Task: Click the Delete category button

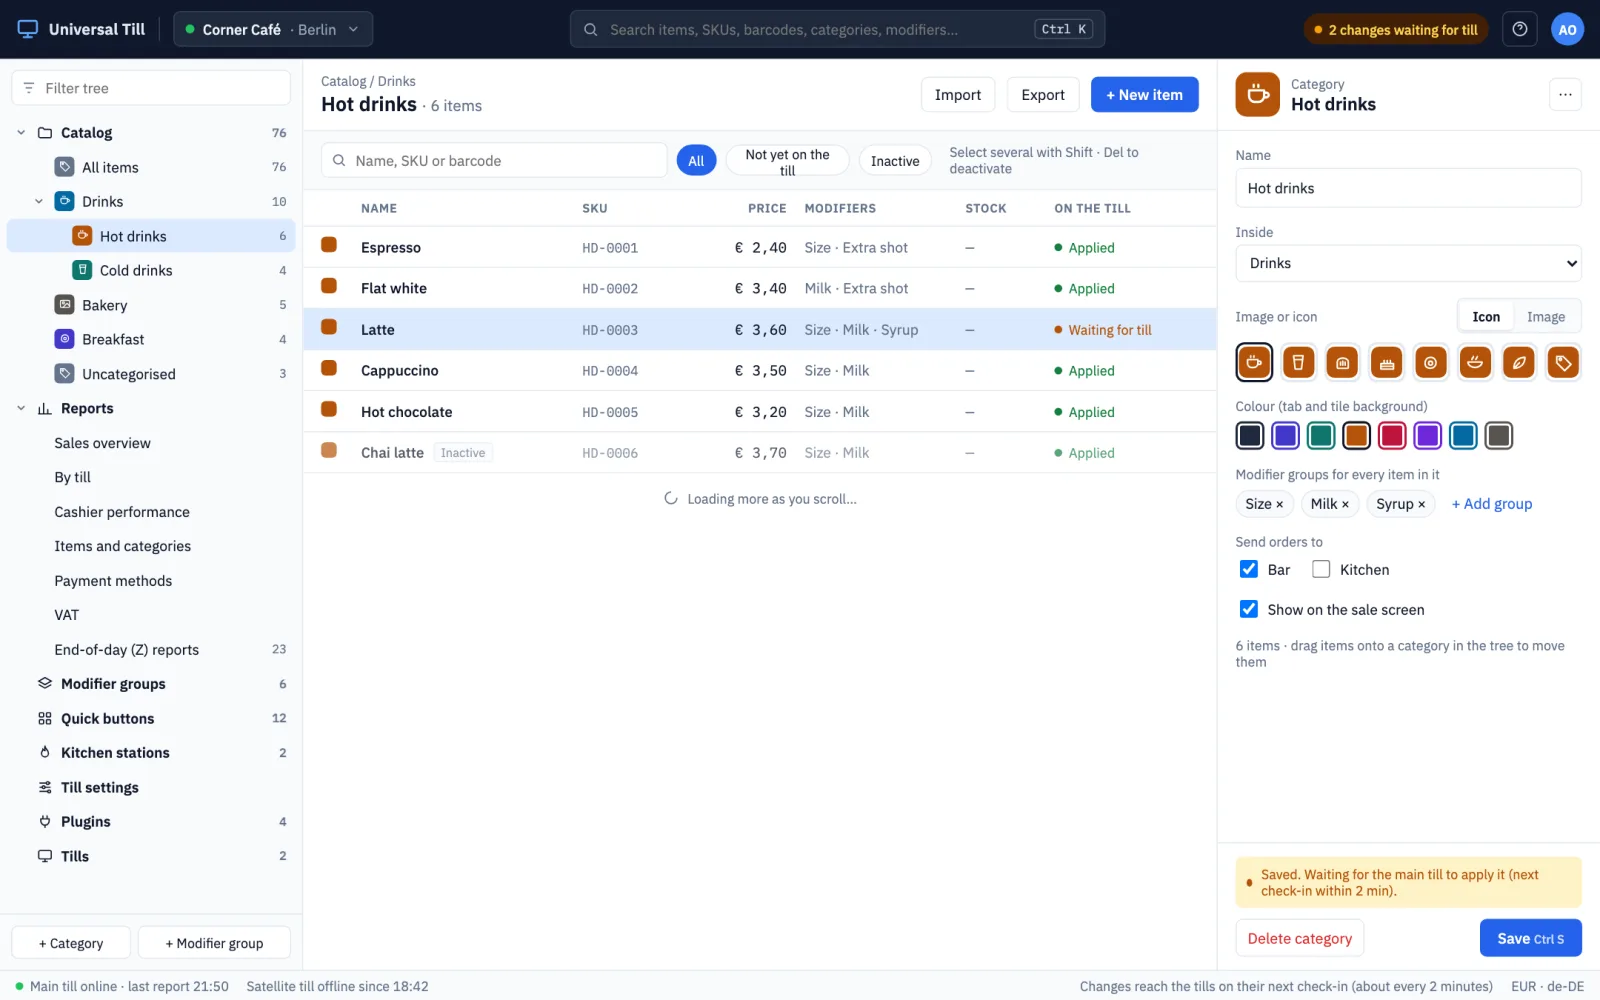Action: pos(1300,938)
